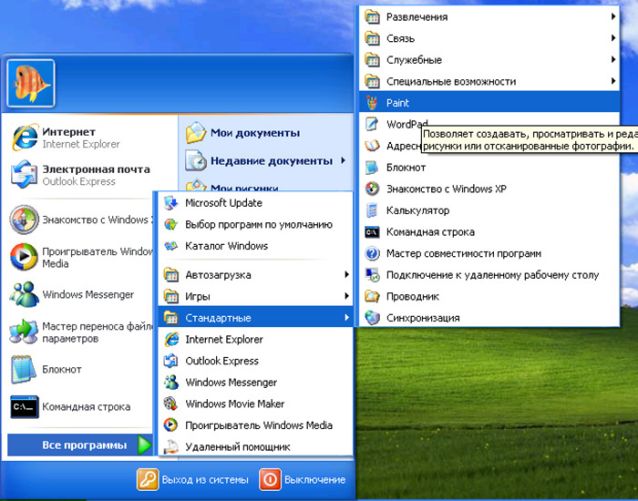This screenshot has height=501, width=638.
Task: Click the Связь folder entry
Action: pyautogui.click(x=489, y=38)
